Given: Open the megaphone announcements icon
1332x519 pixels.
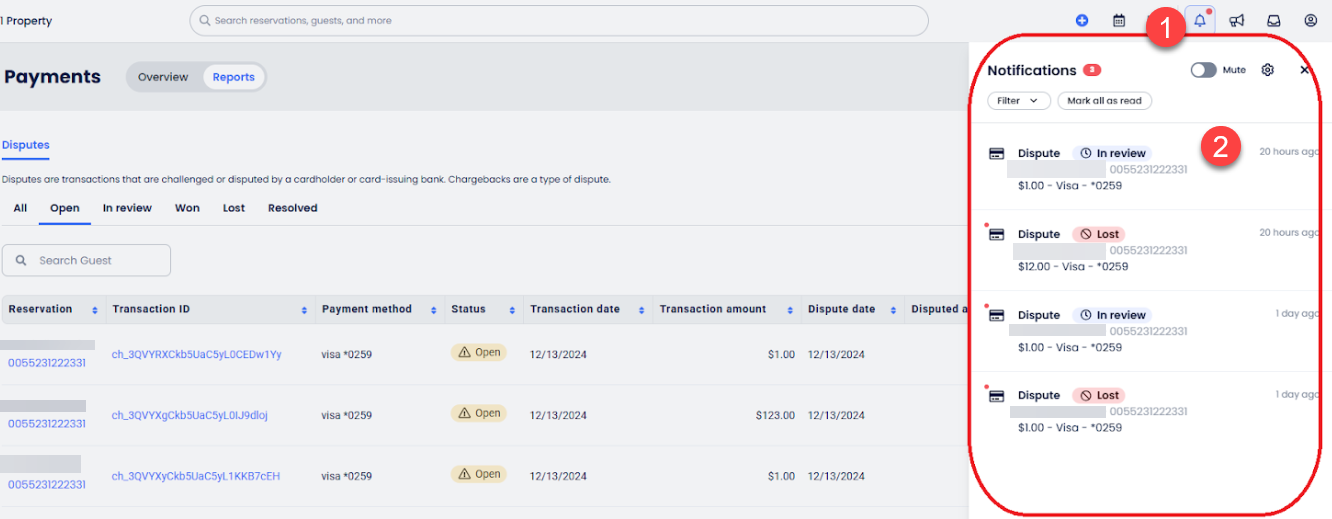Looking at the screenshot, I should coord(1237,20).
